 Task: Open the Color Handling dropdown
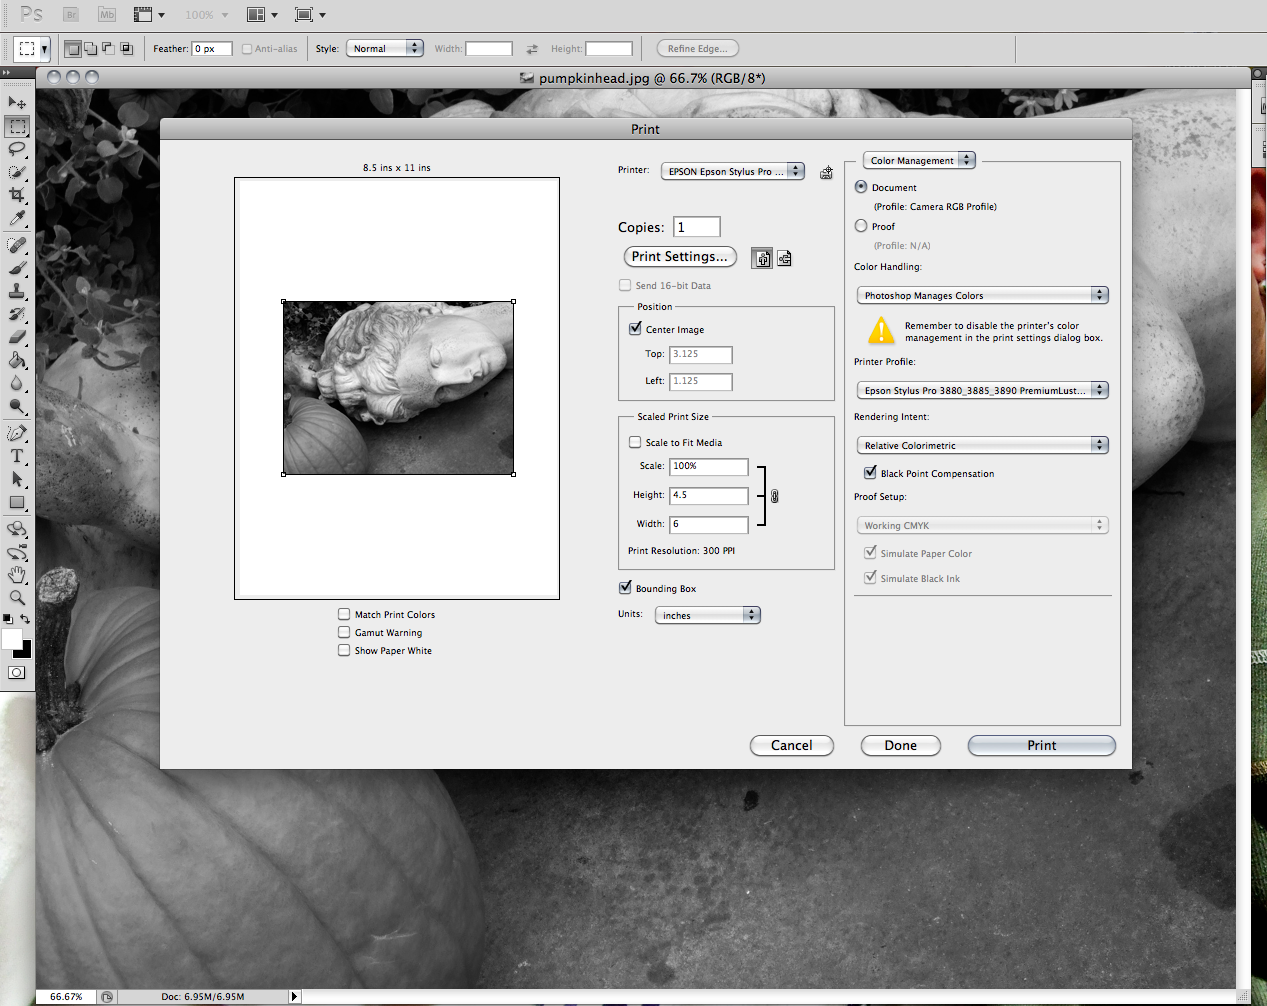click(982, 295)
